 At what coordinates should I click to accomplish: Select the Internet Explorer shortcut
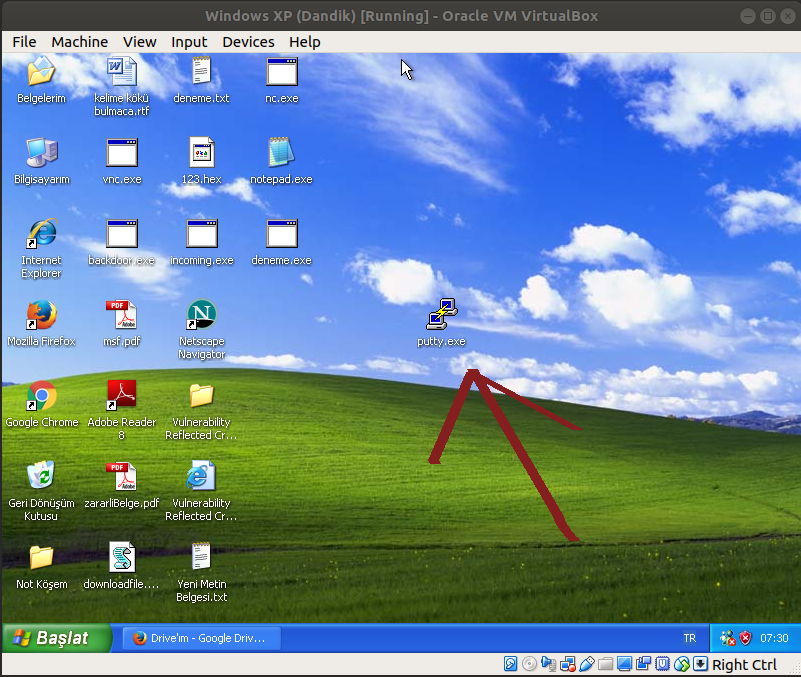[x=41, y=234]
